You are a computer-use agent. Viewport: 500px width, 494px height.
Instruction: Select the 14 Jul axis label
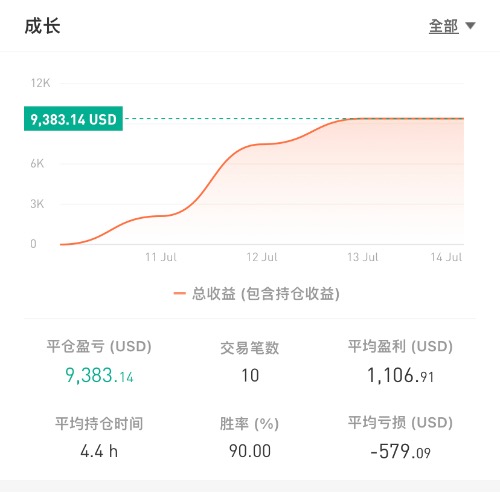[x=446, y=257]
